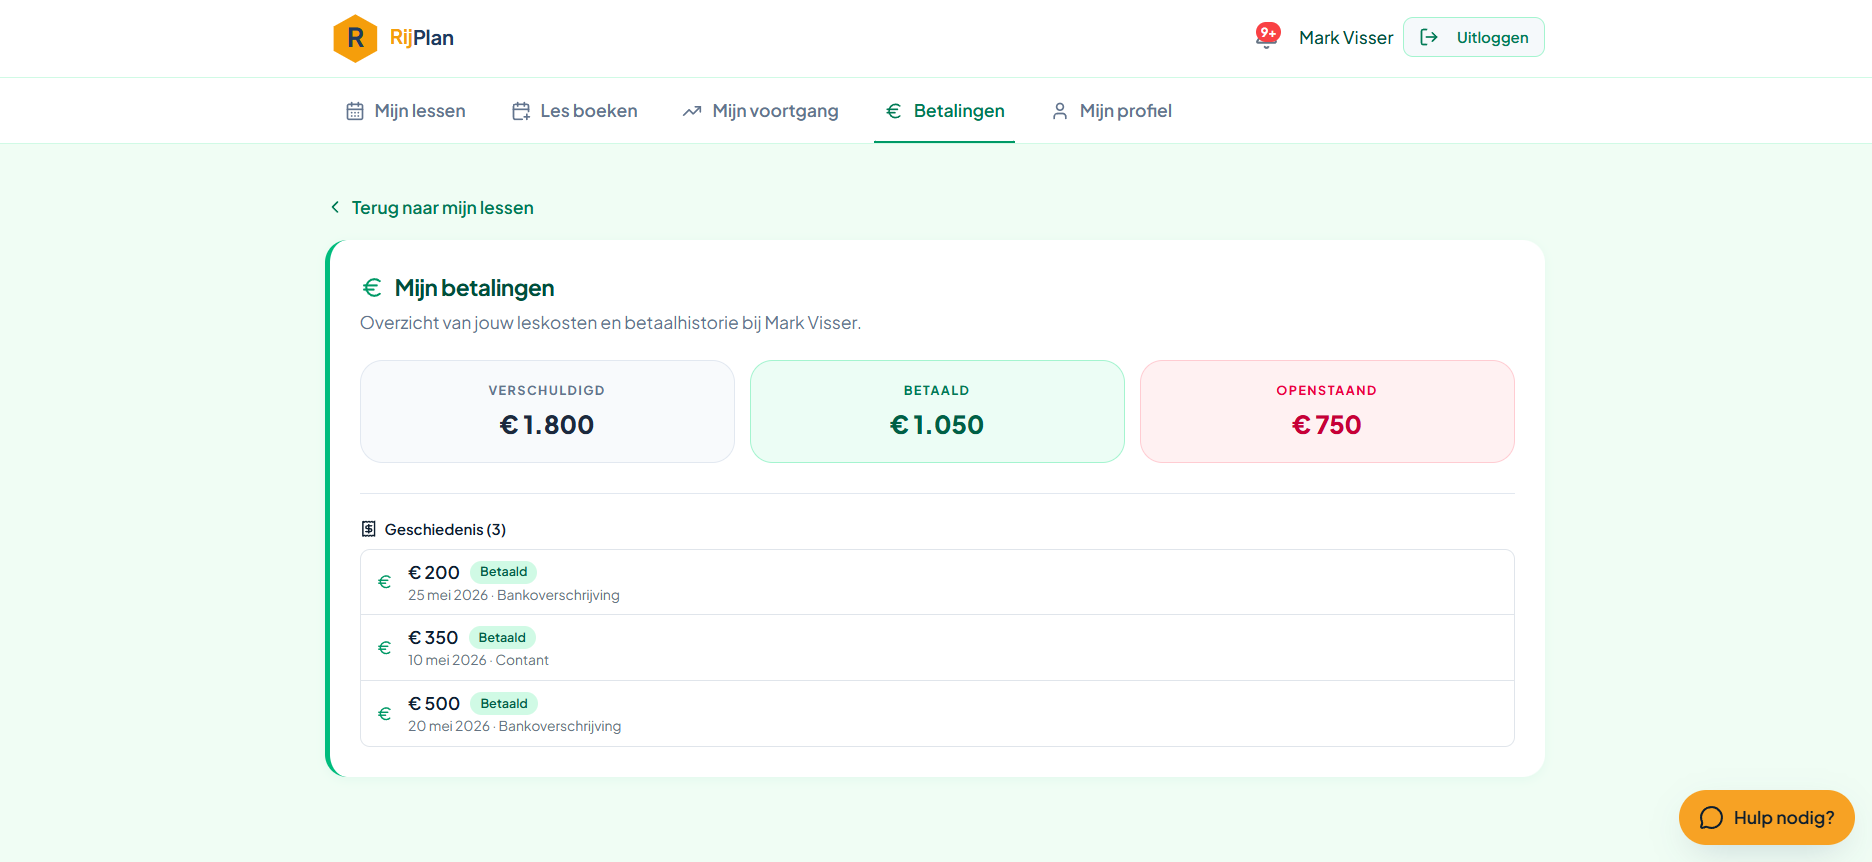
Task: Click the RijPlan hexagon logo
Action: coord(355,38)
